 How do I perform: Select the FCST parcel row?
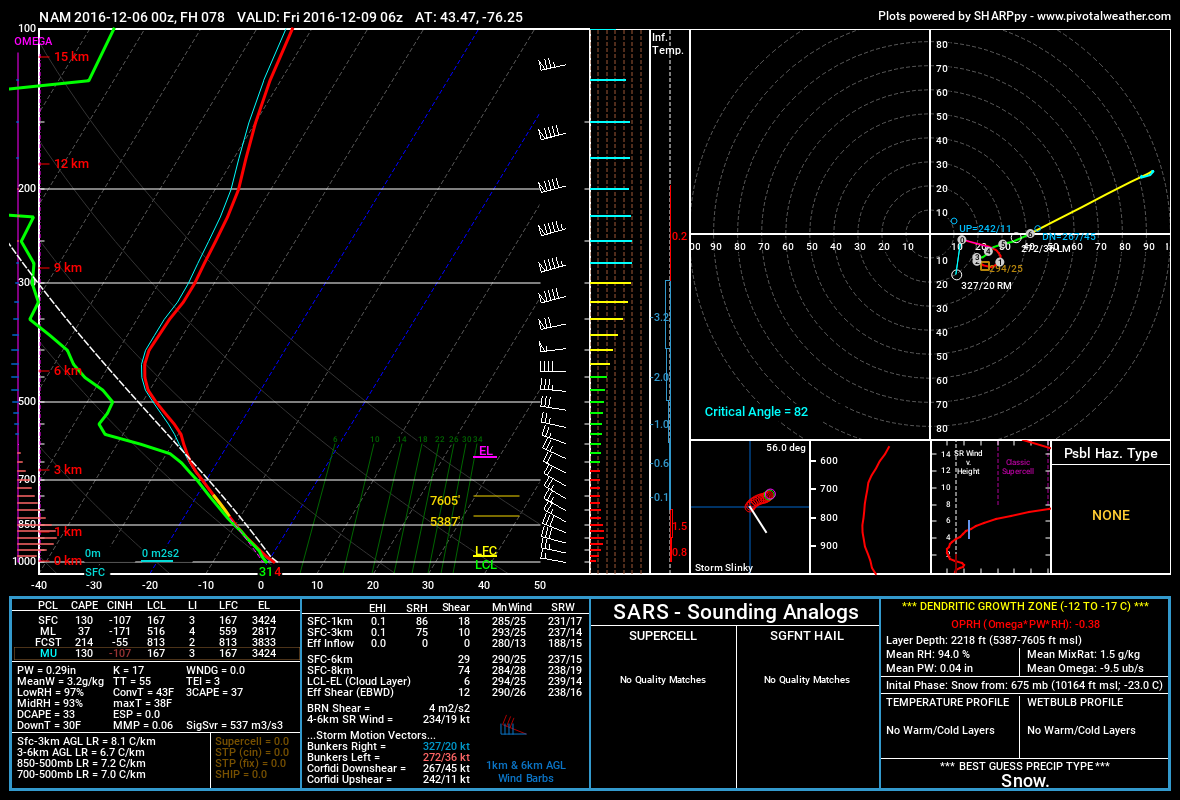click(x=156, y=642)
